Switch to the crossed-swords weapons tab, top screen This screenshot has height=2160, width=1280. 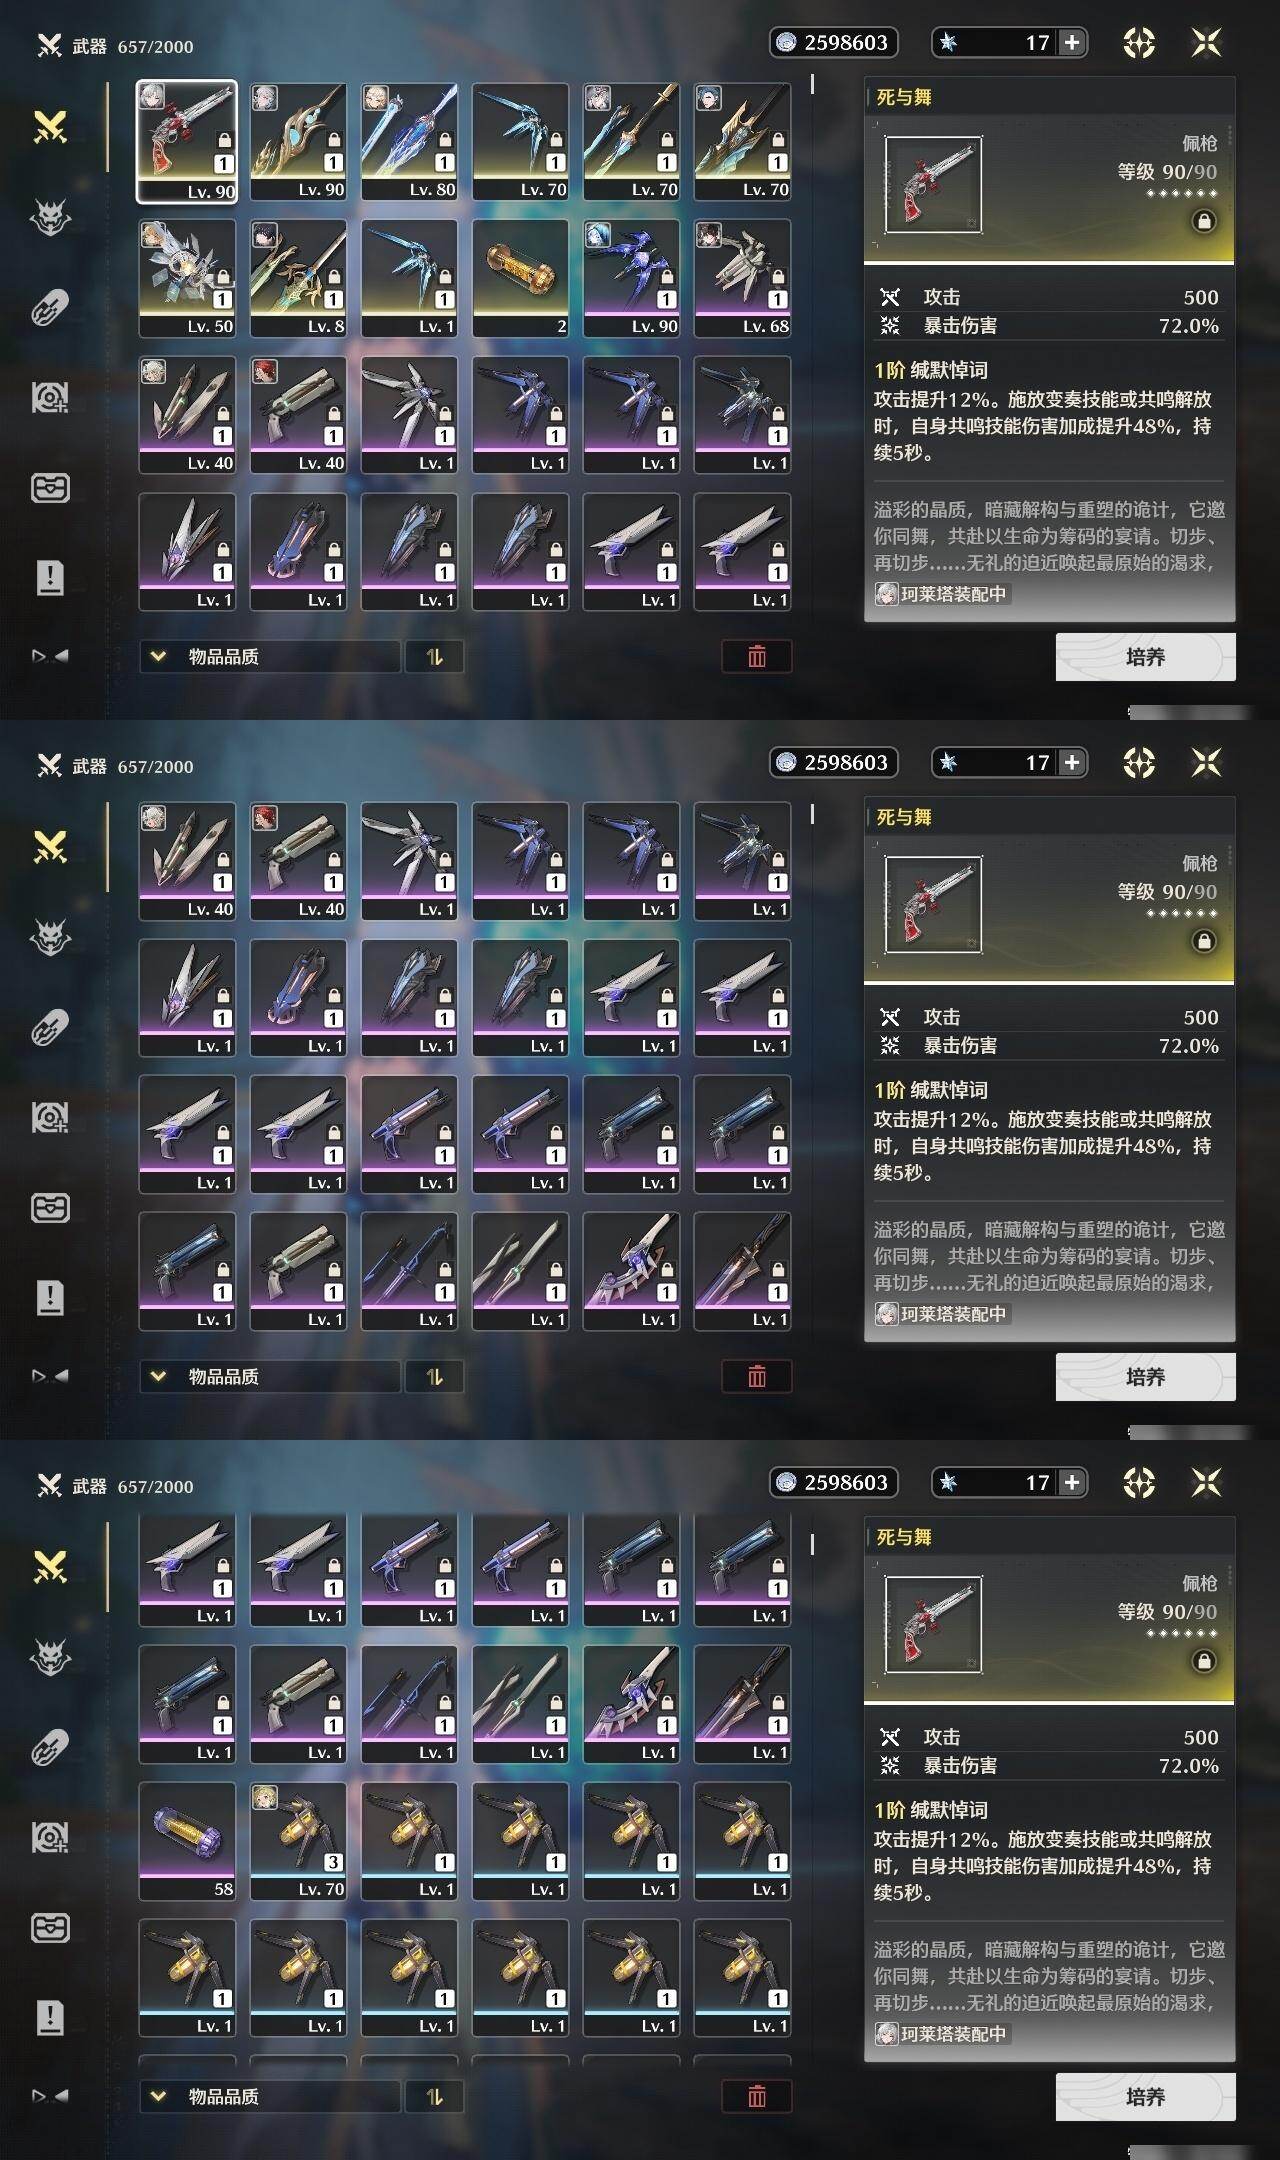tap(50, 127)
